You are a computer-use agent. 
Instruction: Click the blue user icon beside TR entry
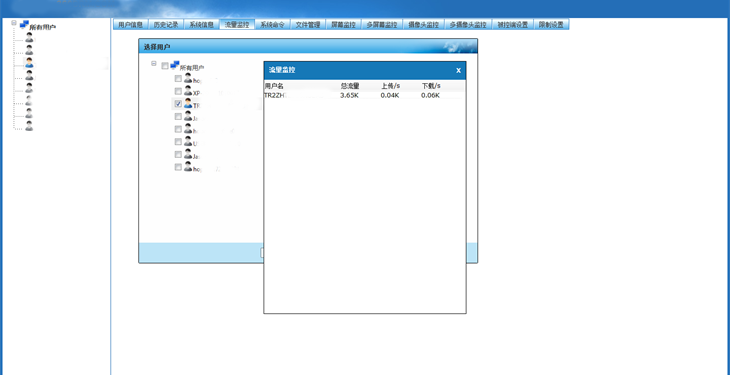pyautogui.click(x=188, y=103)
